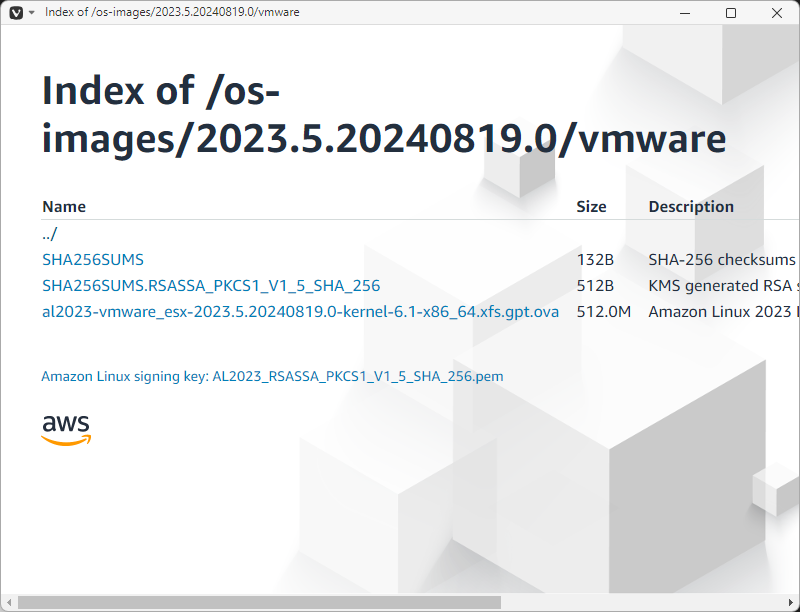Click the AWS logo
The width and height of the screenshot is (800, 612).
coord(66,428)
